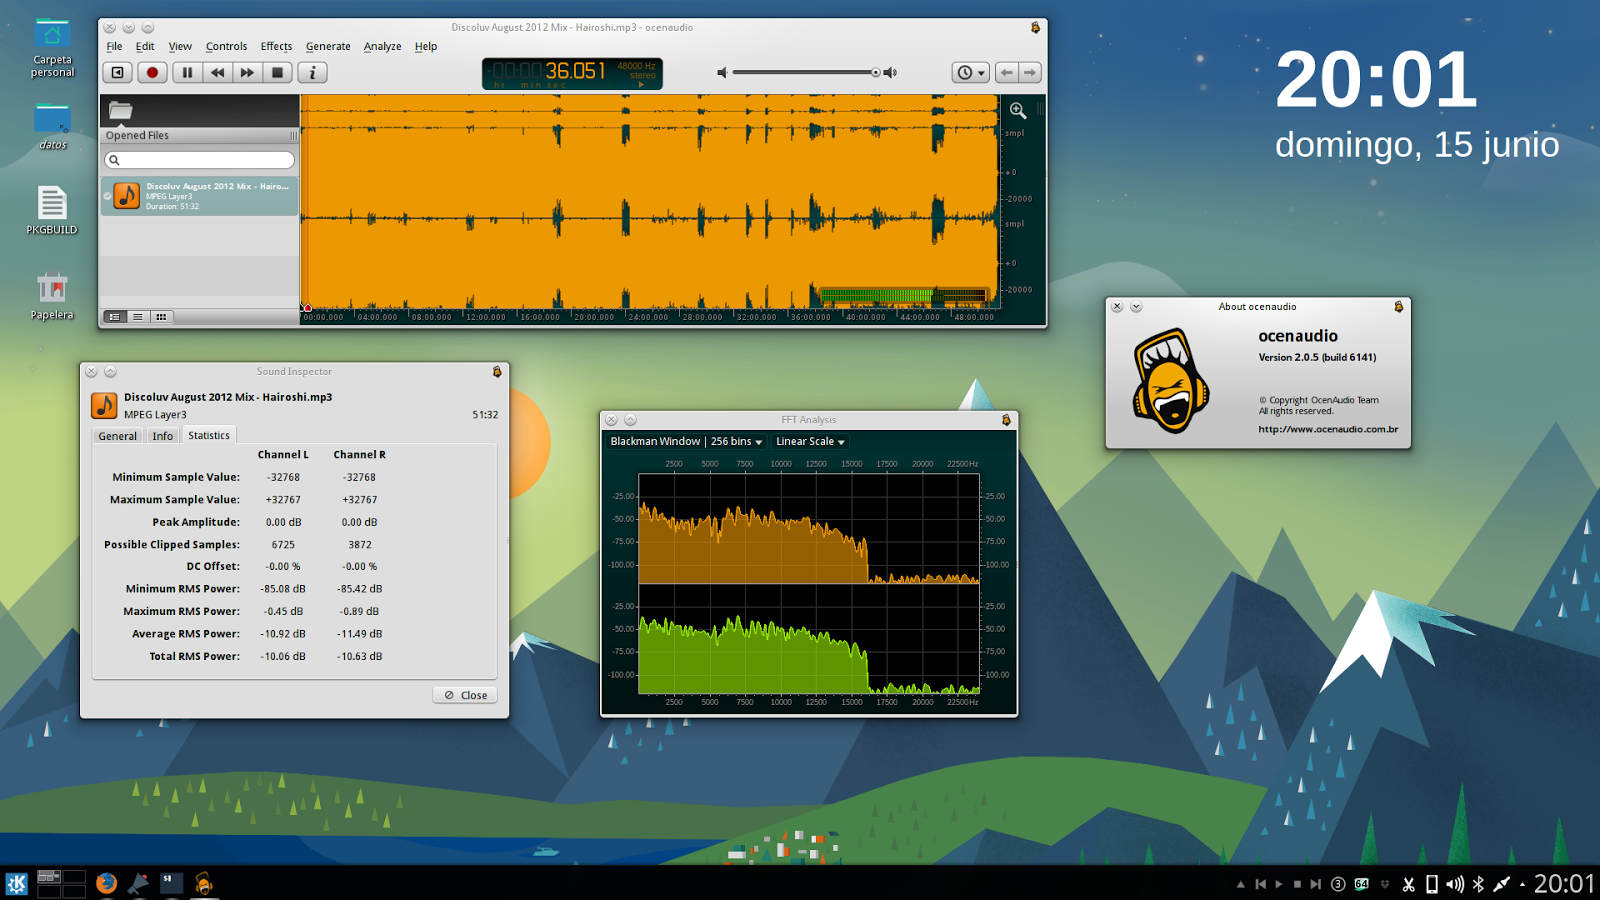Open the Controls menu
Viewport: 1600px width, 900px height.
point(226,46)
